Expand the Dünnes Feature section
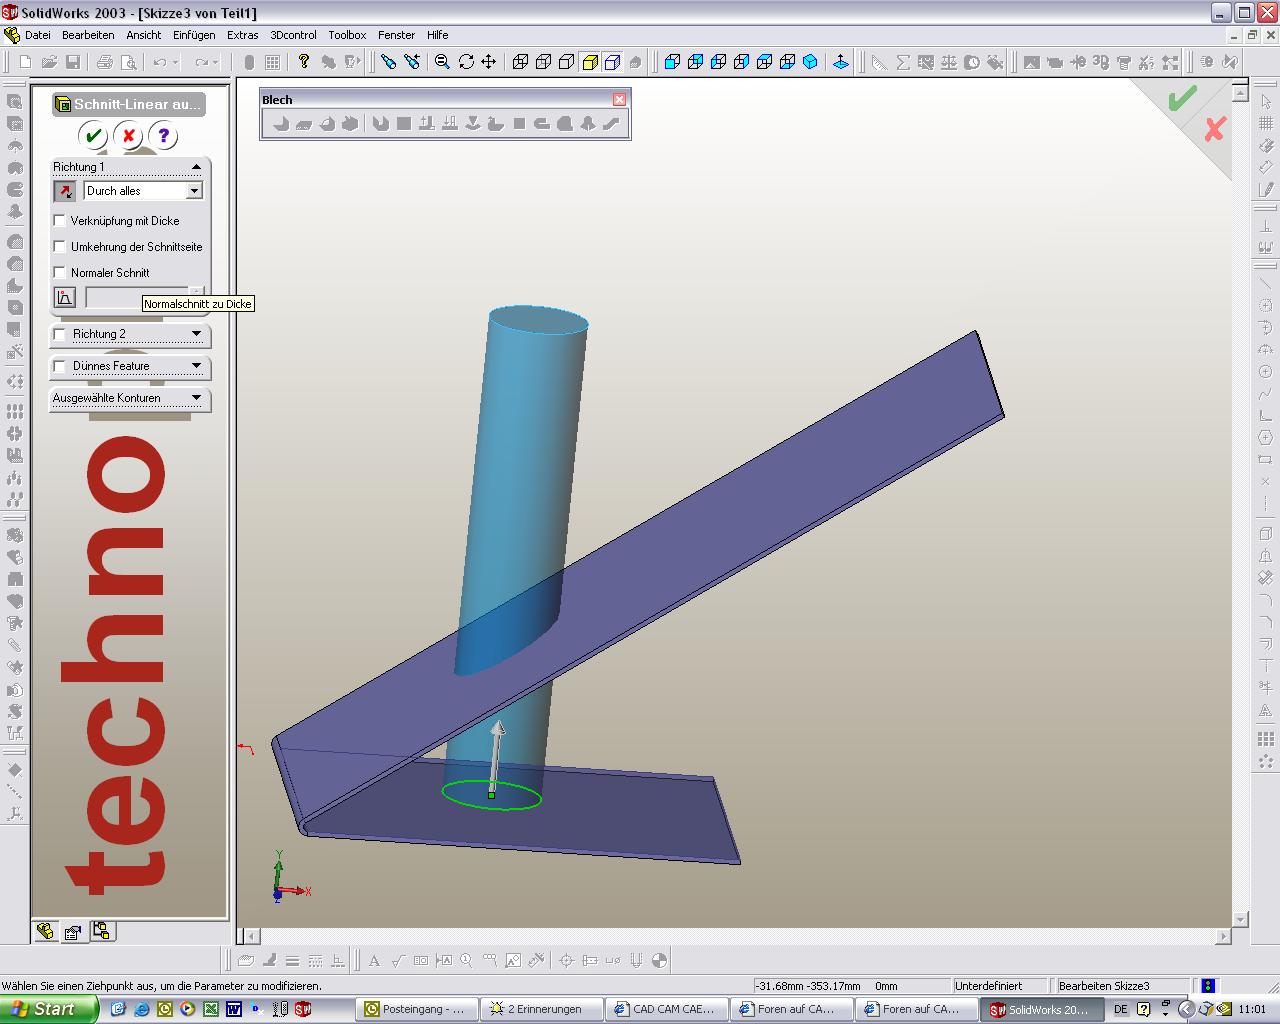Viewport: 1280px width, 1024px height. coord(196,366)
